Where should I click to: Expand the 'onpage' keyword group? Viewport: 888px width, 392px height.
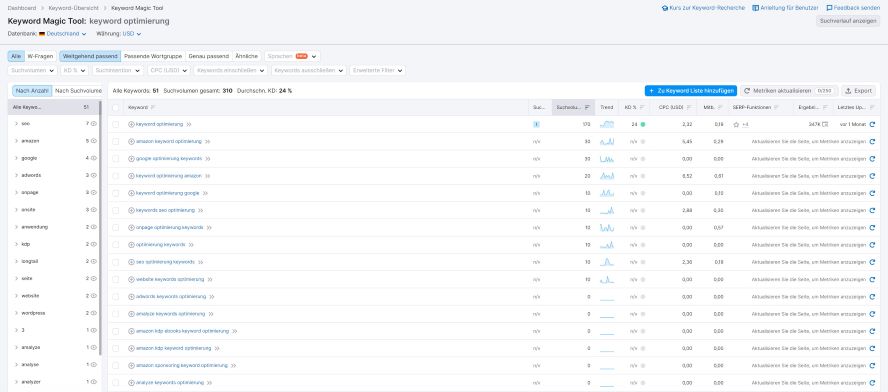click(x=16, y=193)
